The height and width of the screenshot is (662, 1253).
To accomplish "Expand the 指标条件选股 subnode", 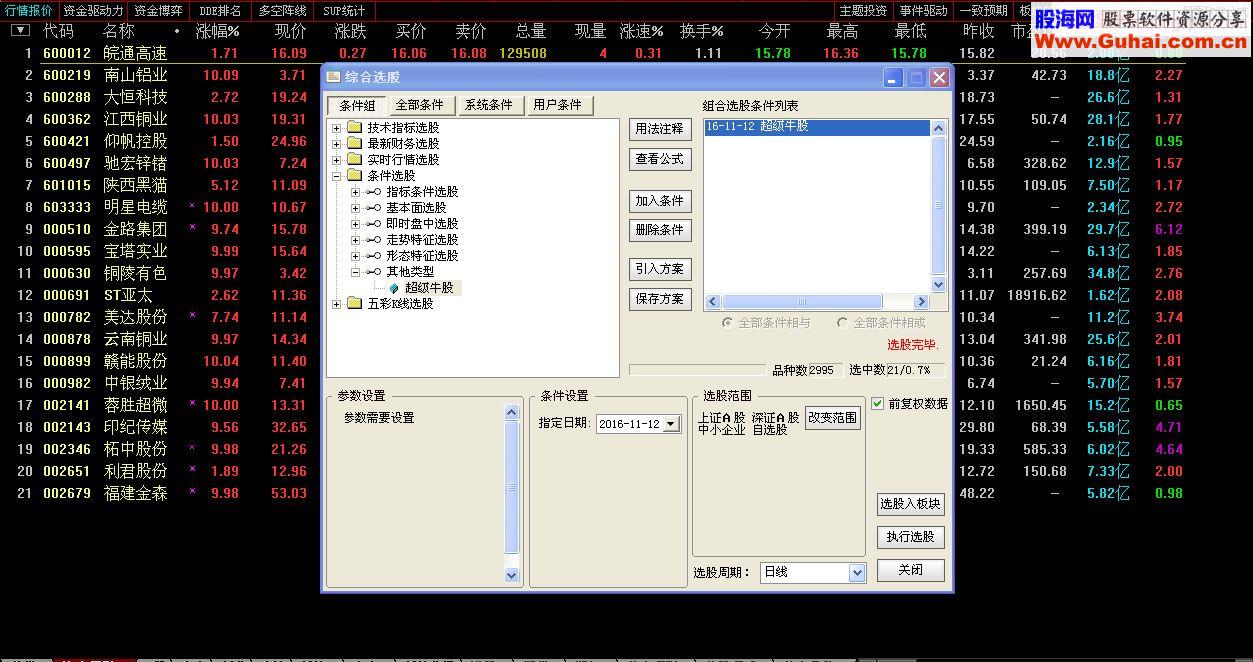I will (x=356, y=192).
